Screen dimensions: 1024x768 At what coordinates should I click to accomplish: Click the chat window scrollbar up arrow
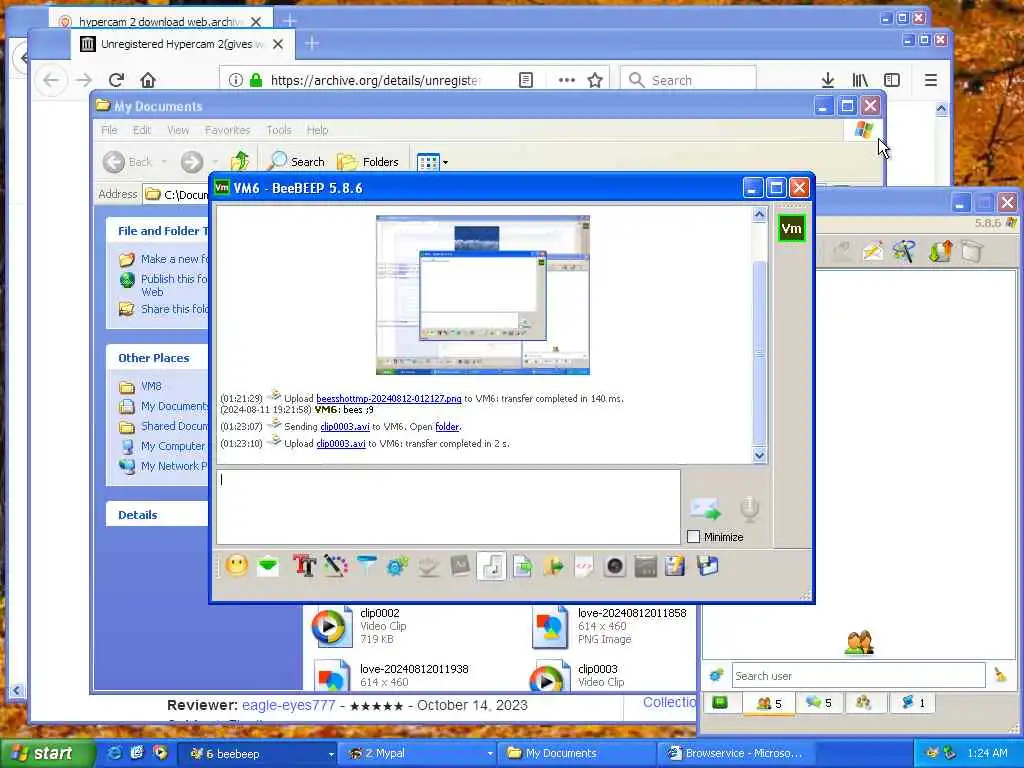(x=759, y=215)
